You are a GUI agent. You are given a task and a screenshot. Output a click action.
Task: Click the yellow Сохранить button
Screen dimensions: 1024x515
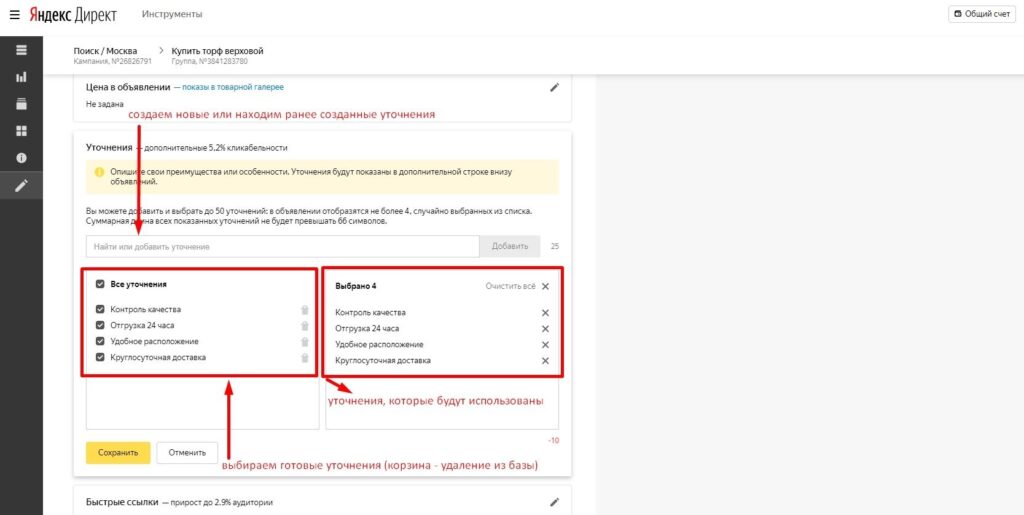click(x=118, y=452)
